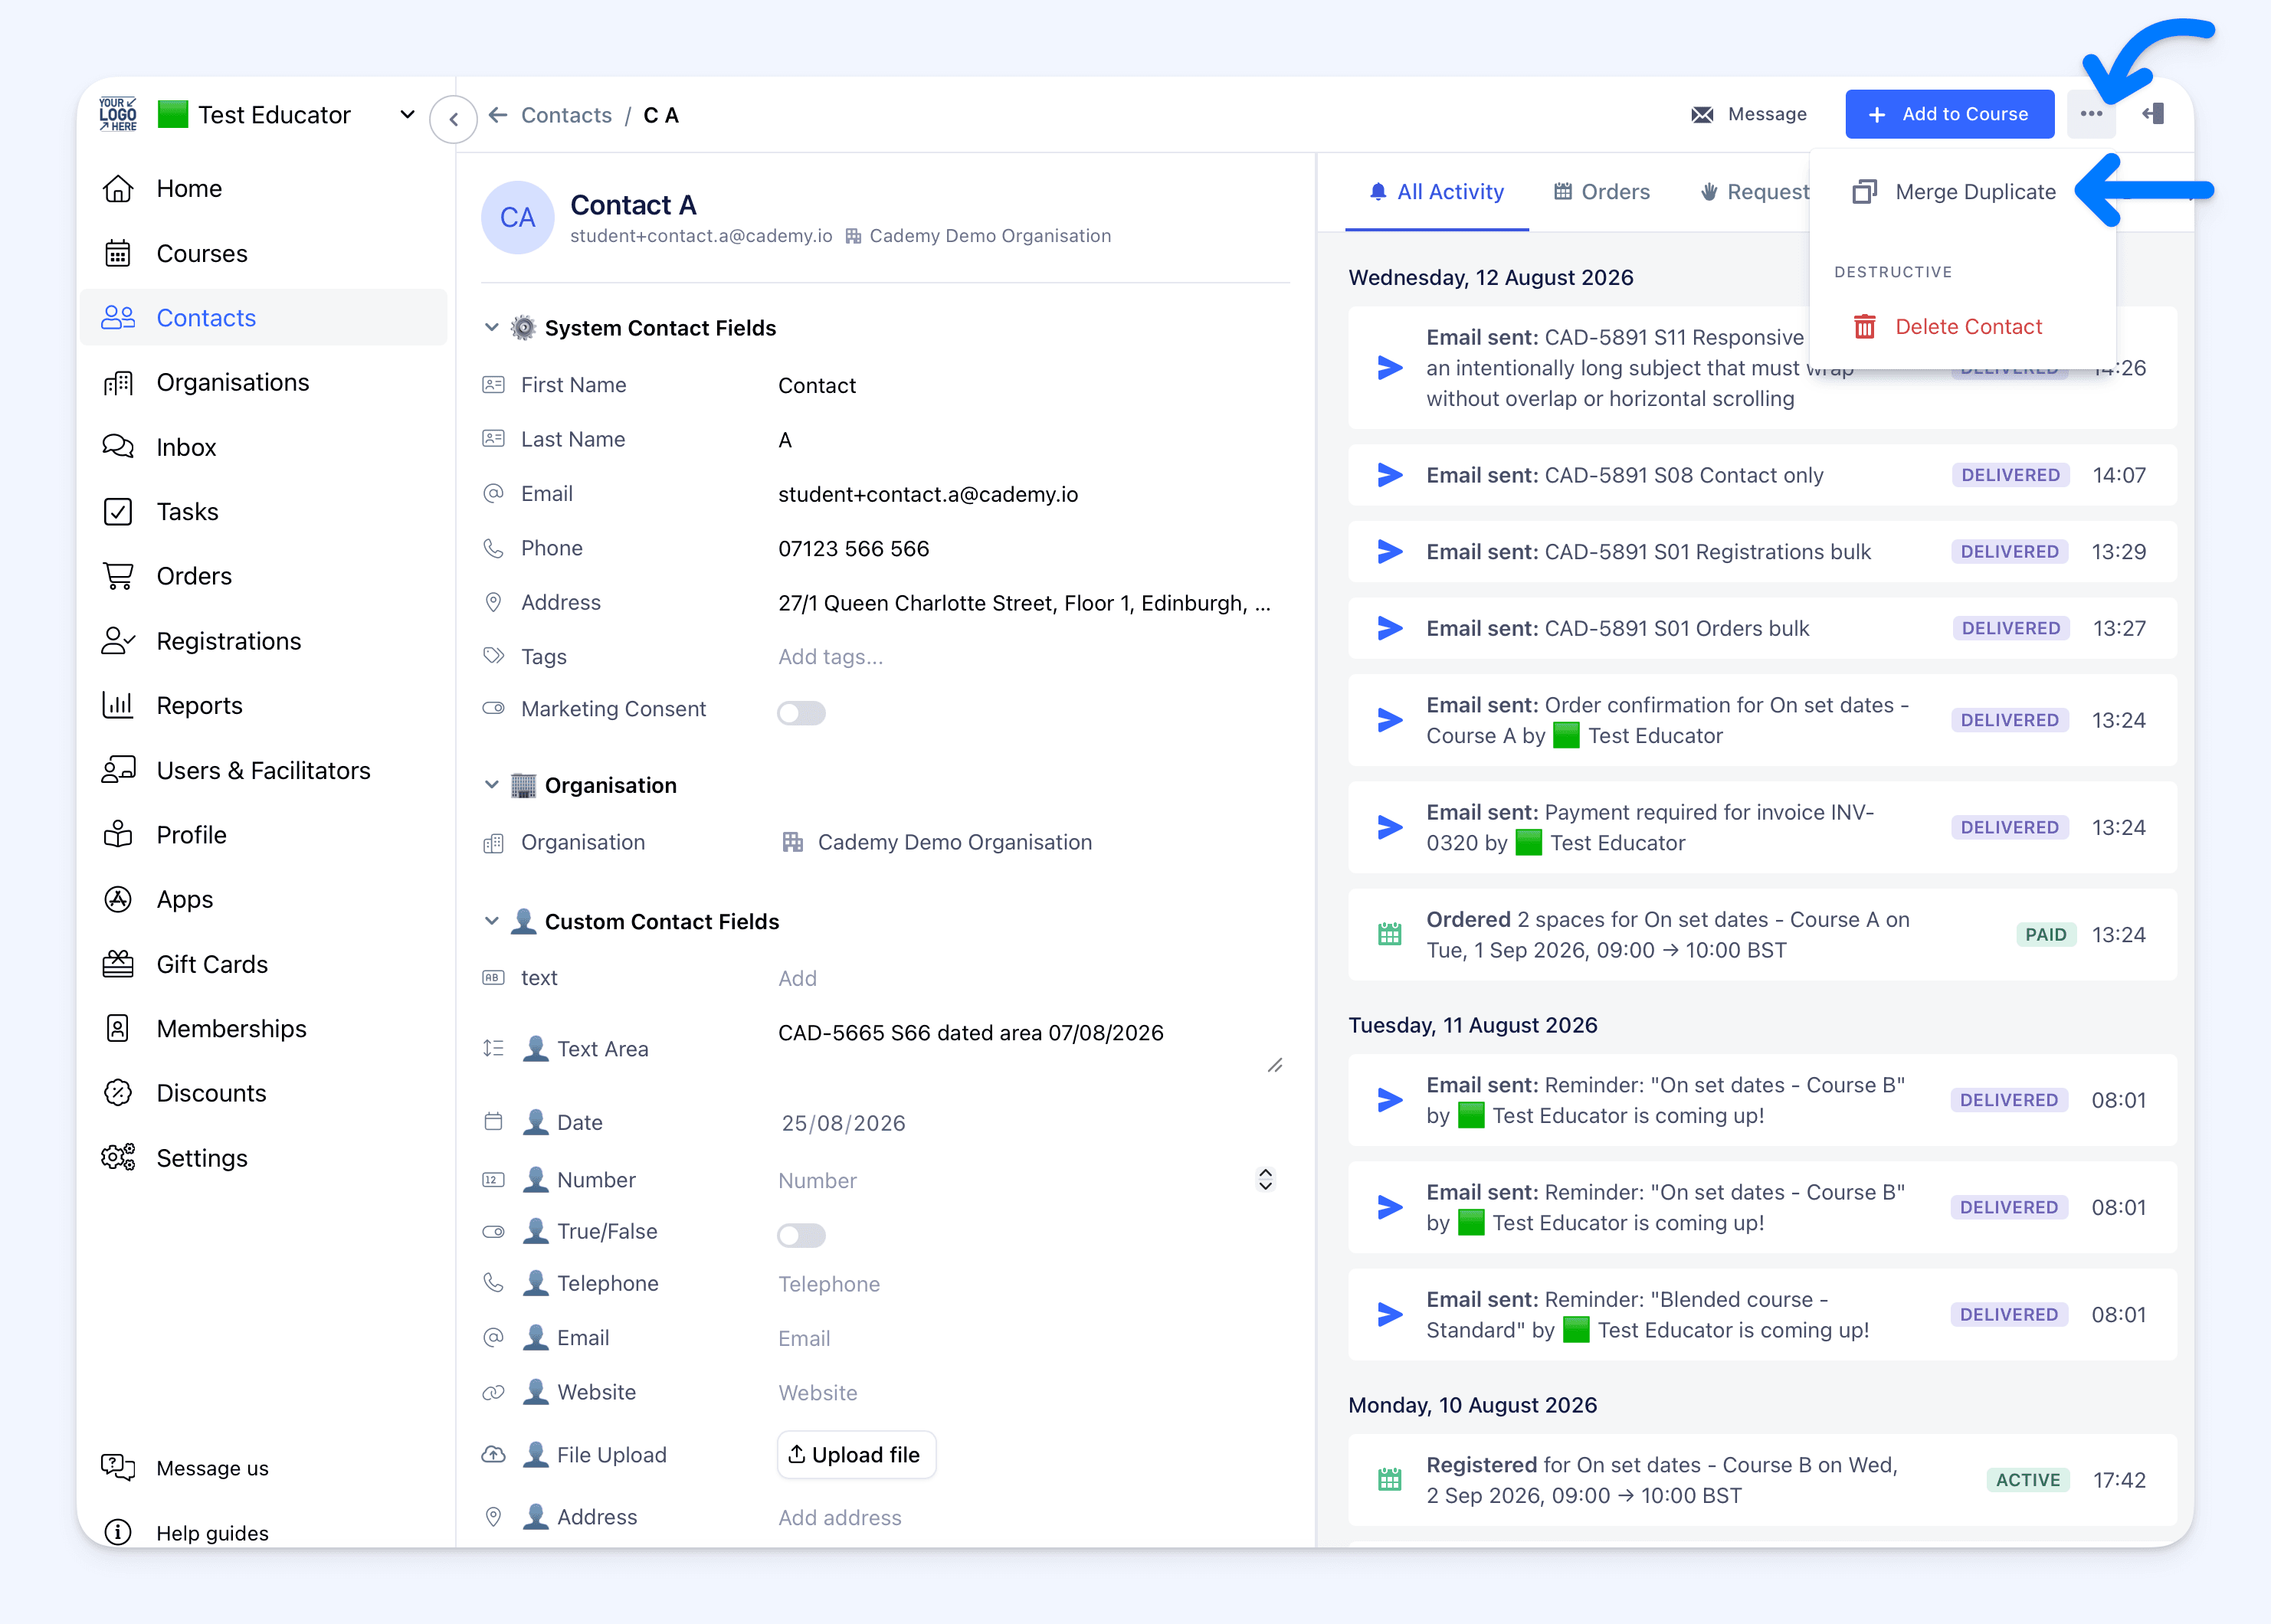
Task: Click the back arrow beside Contacts breadcrumb
Action: coord(498,115)
